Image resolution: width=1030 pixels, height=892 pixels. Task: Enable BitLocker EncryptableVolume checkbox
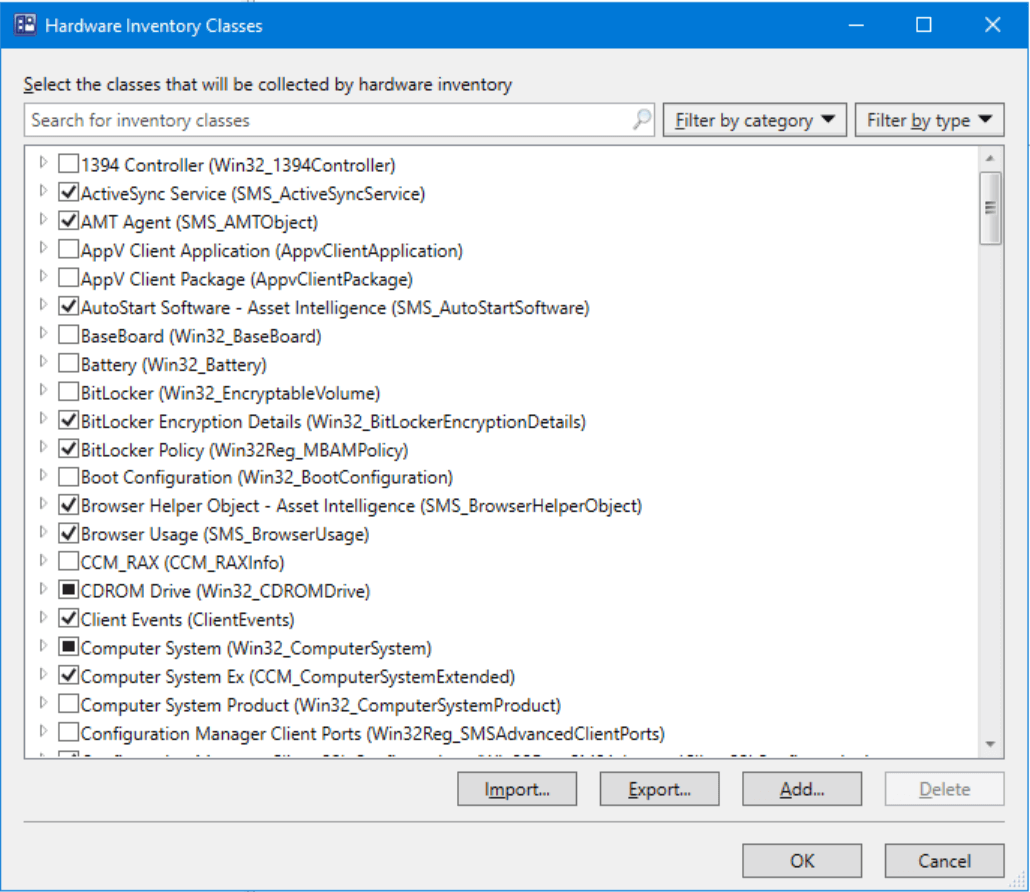coord(69,391)
